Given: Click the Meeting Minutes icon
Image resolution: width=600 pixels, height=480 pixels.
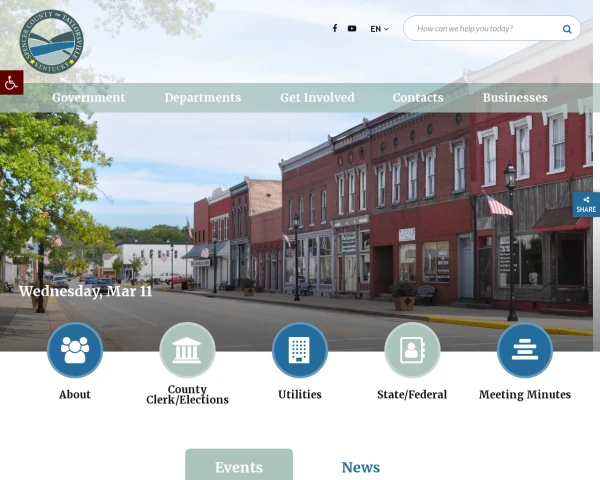Looking at the screenshot, I should coord(525,350).
